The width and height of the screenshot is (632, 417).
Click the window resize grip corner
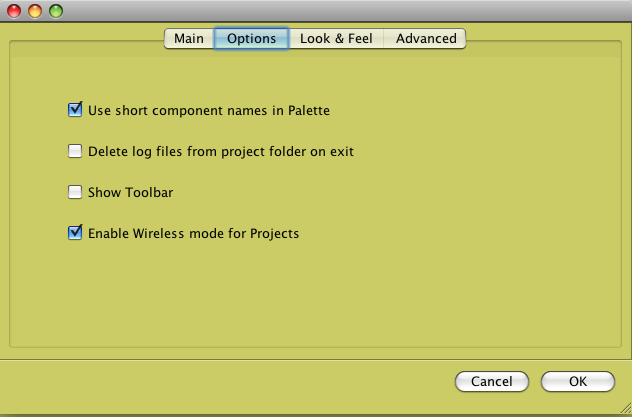point(626,408)
